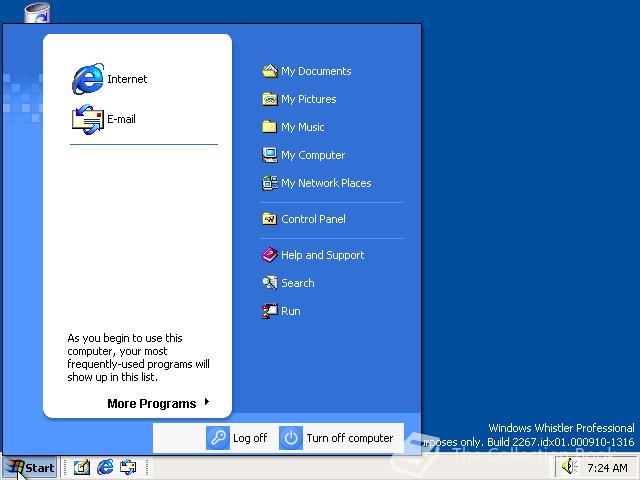Image resolution: width=640 pixels, height=480 pixels.
Task: Click the frequently-used programs hint text
Action: (x=138, y=358)
